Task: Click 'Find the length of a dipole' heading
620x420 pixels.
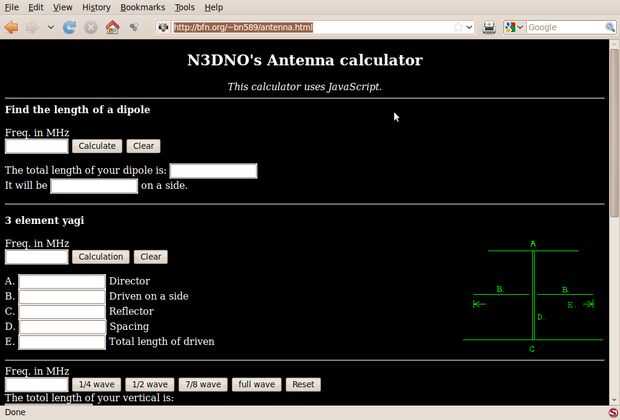Action: (x=78, y=110)
